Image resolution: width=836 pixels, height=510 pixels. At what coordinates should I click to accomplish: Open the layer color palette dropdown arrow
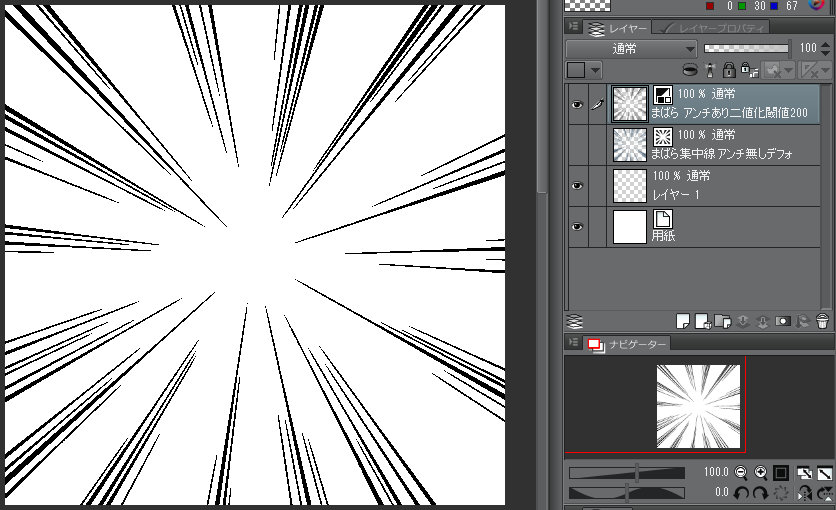click(x=595, y=70)
